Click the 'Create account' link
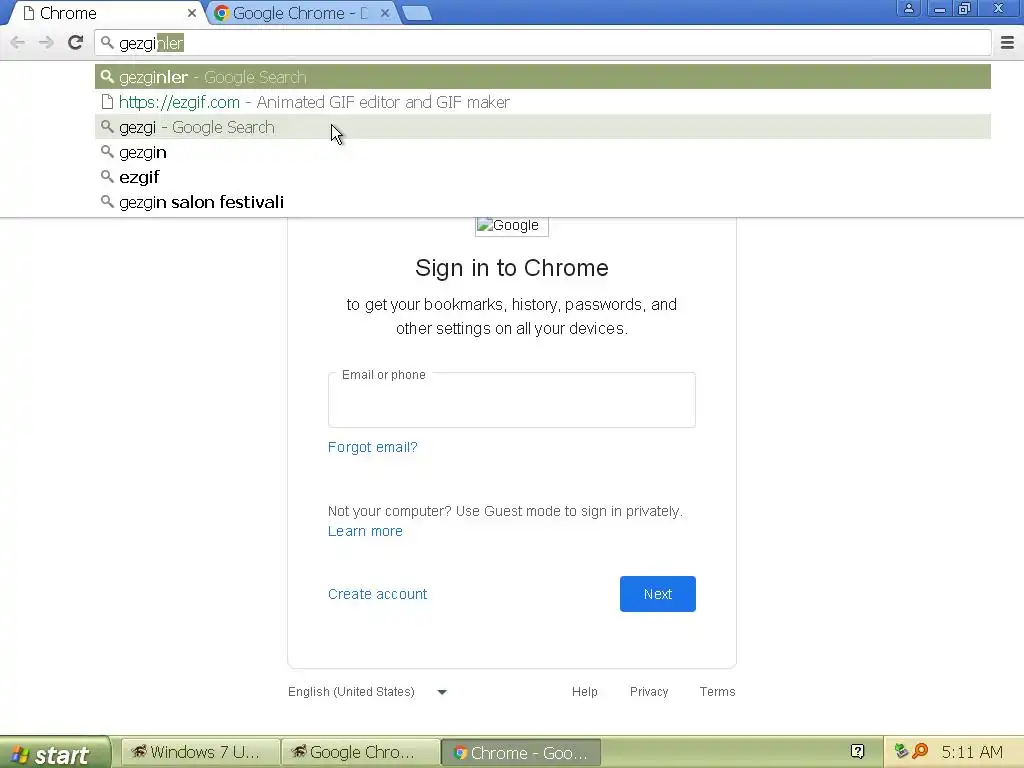 (x=377, y=594)
